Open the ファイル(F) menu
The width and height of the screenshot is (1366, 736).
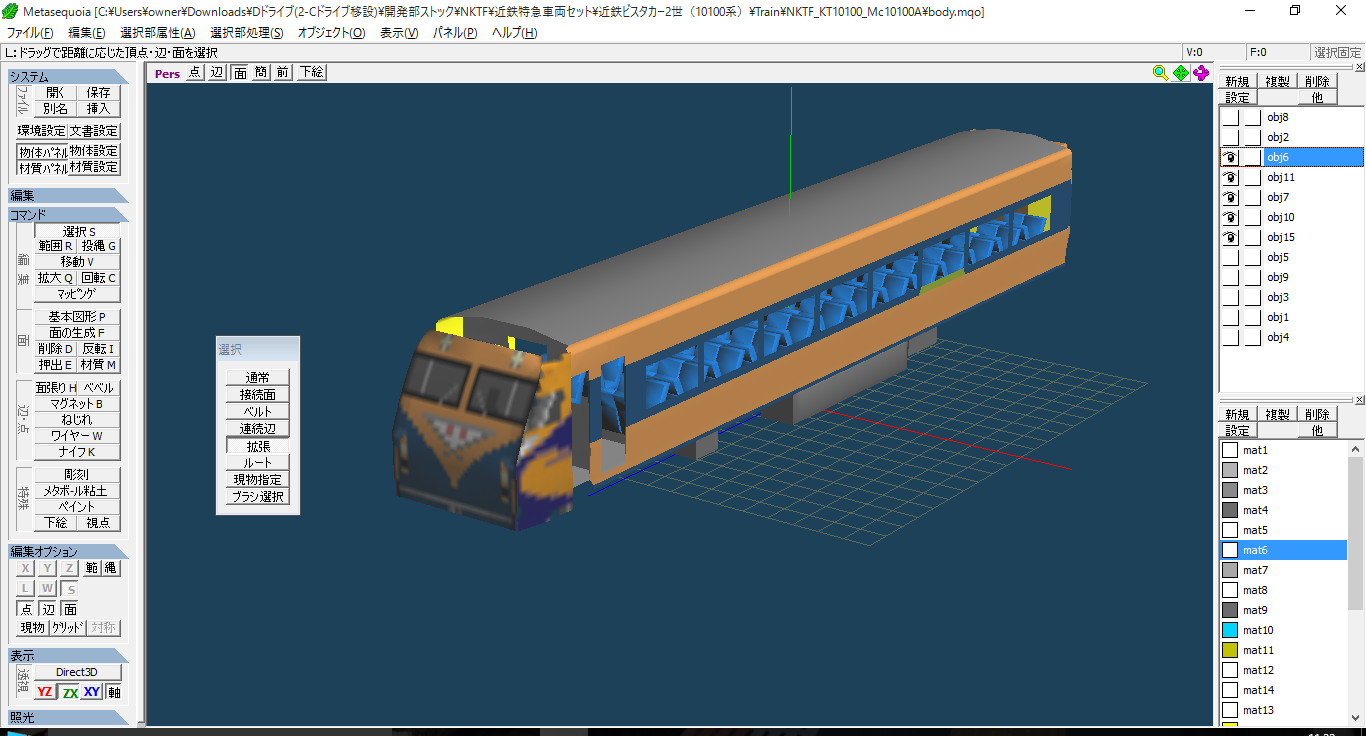pyautogui.click(x=30, y=33)
